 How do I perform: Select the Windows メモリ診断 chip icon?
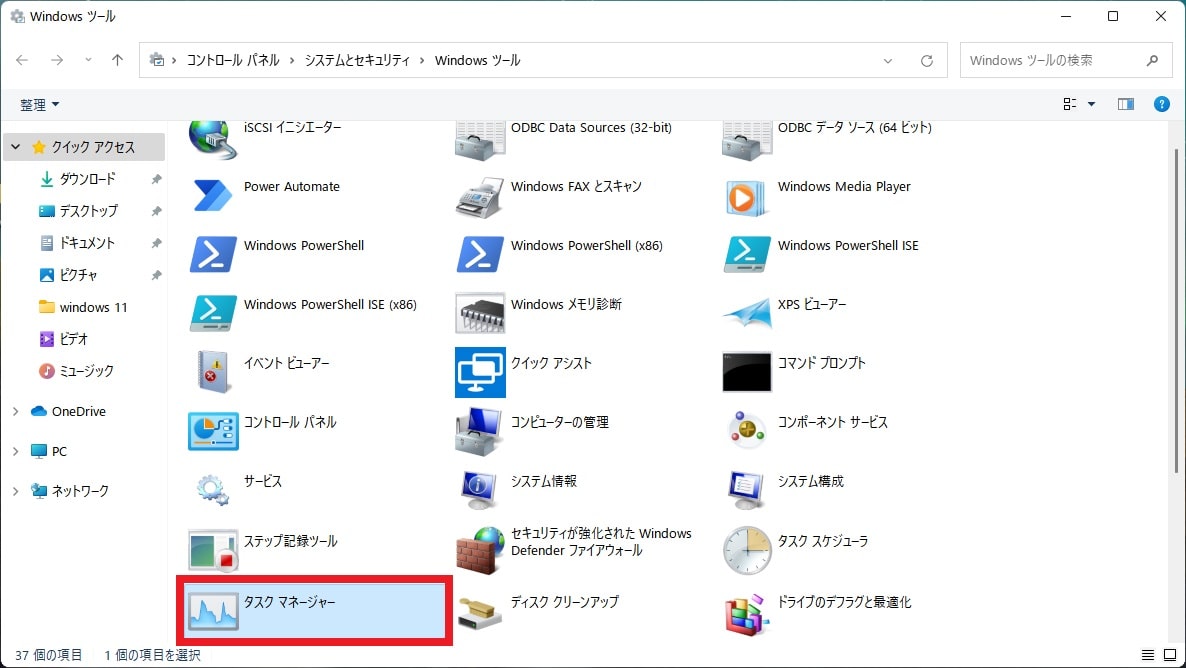pos(480,313)
